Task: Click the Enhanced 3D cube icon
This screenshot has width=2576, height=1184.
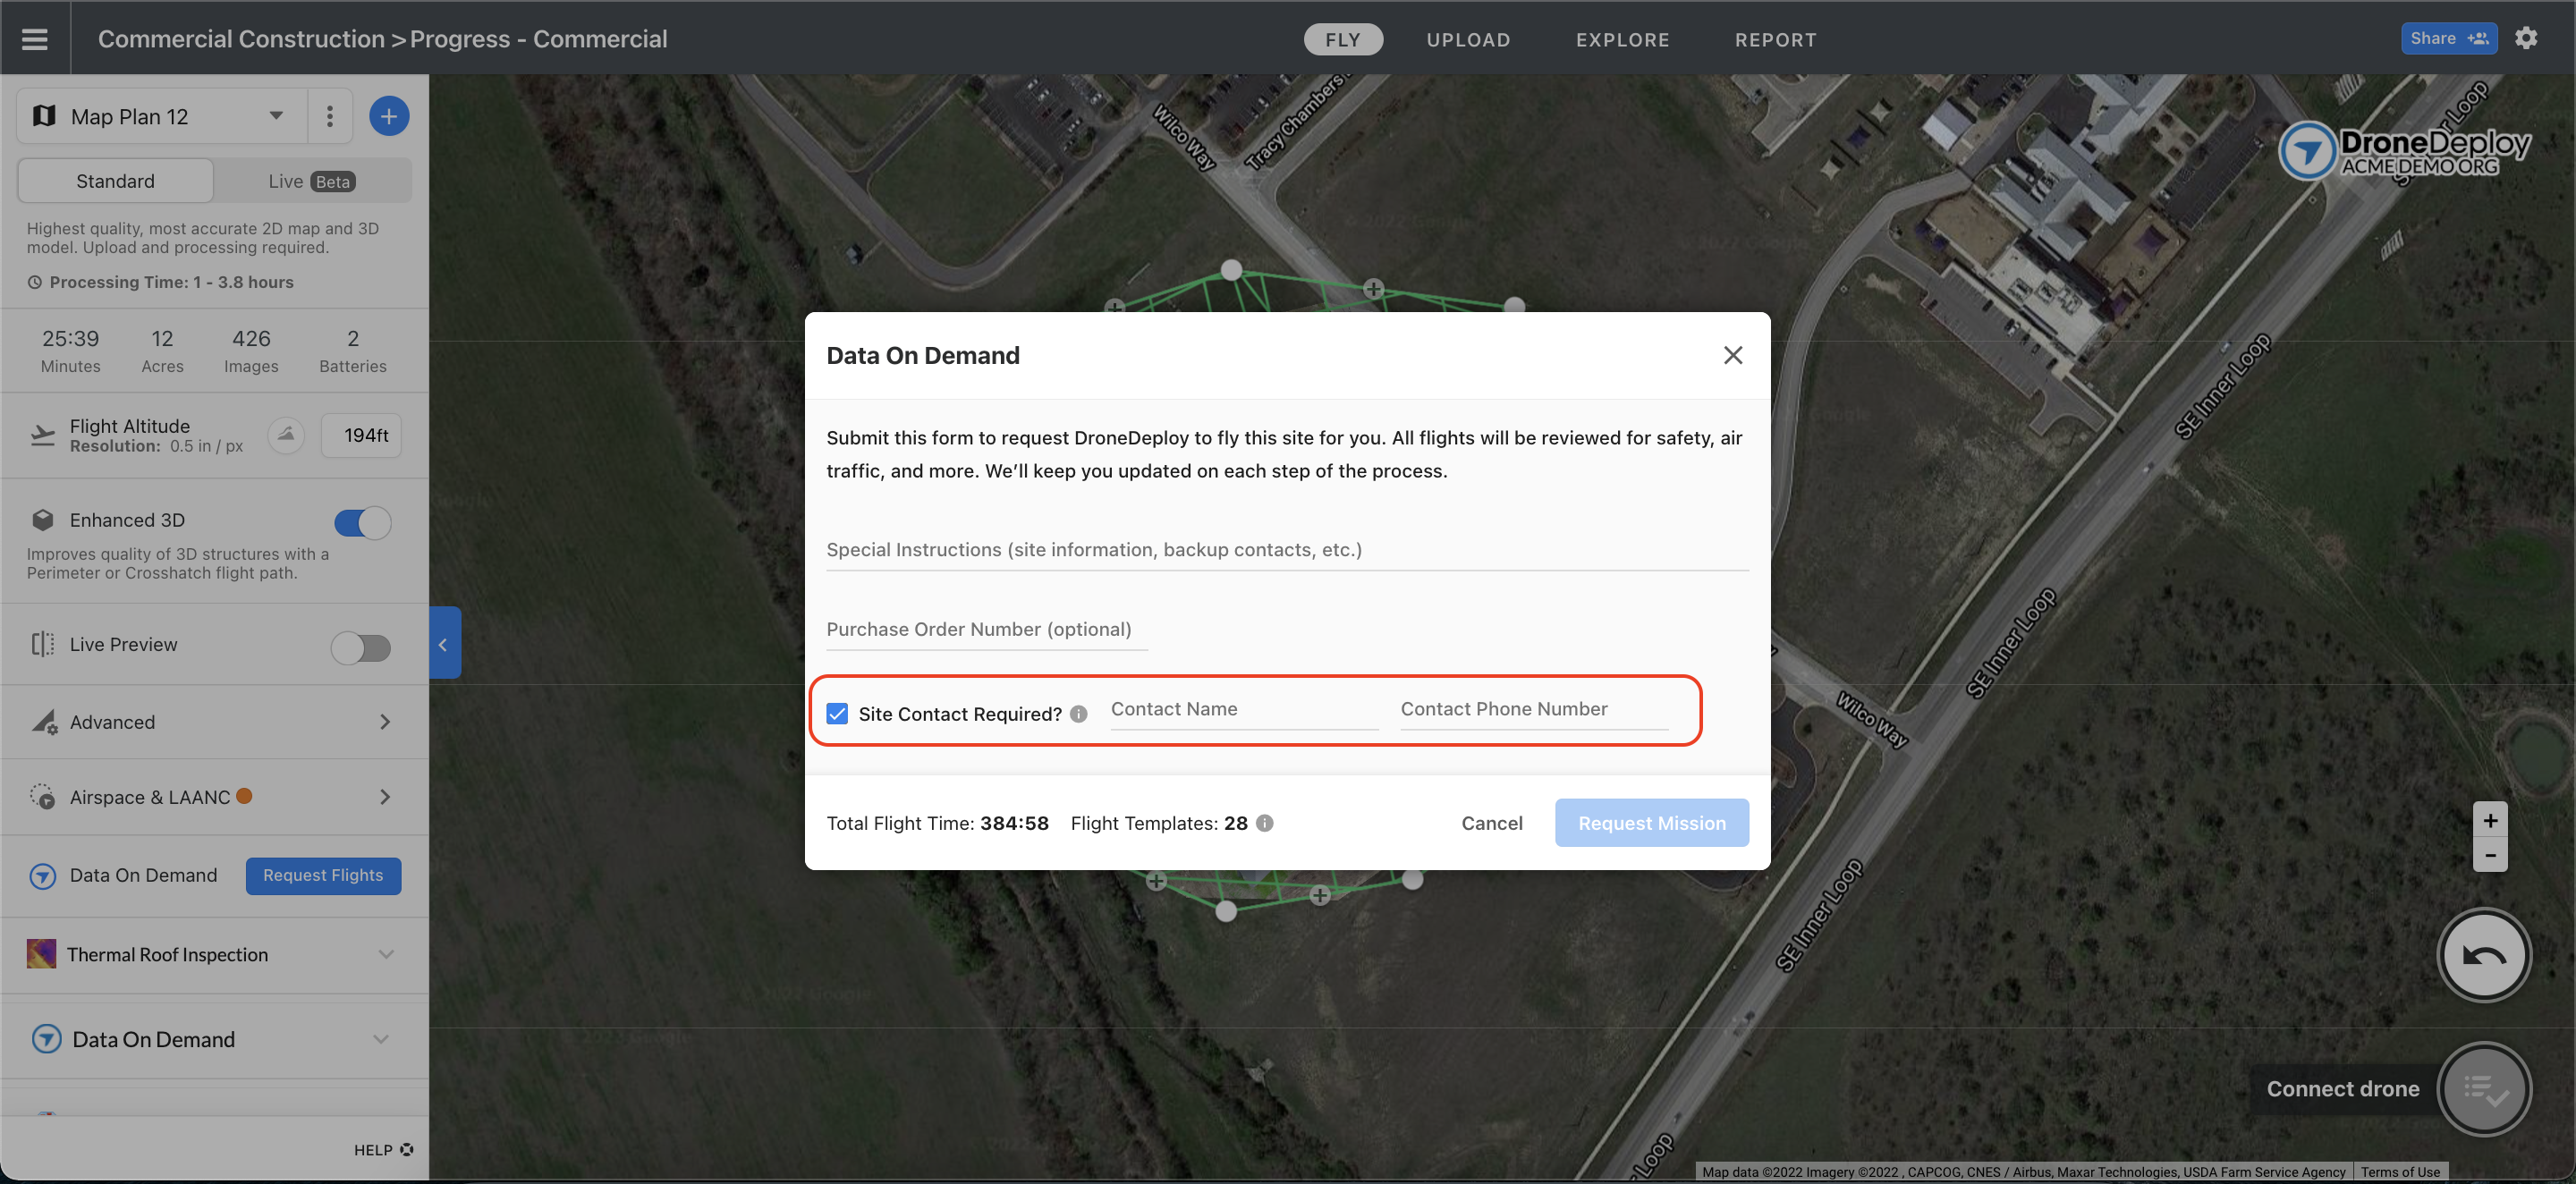Action: 42,520
